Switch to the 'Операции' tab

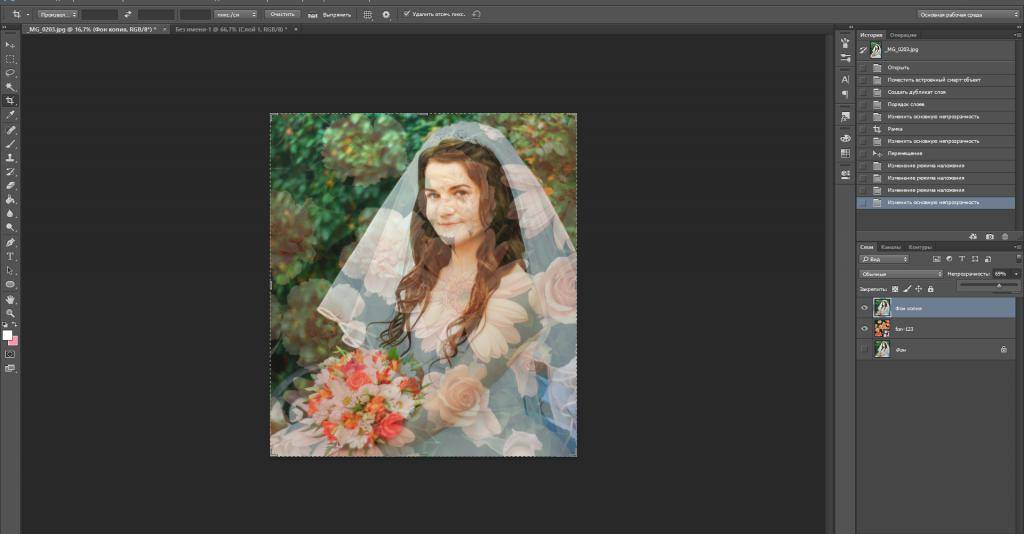pyautogui.click(x=902, y=35)
